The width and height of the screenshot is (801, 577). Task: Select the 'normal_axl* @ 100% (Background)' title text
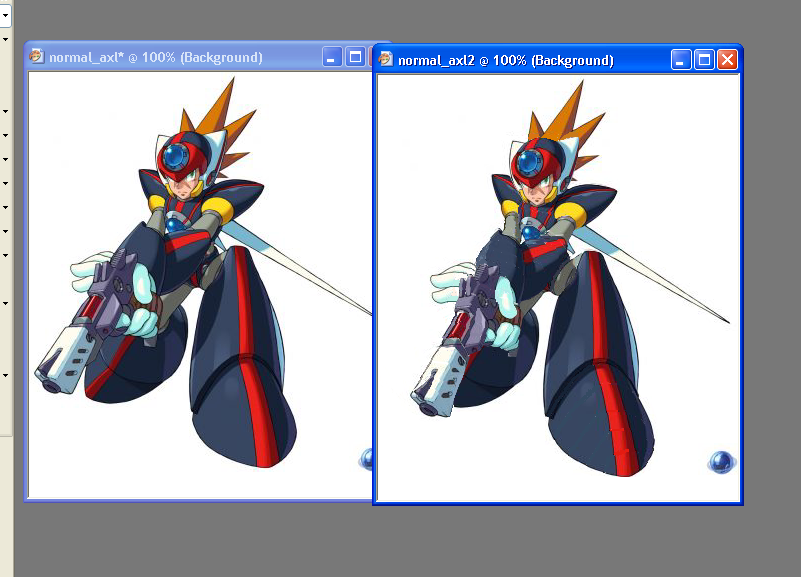tap(156, 57)
